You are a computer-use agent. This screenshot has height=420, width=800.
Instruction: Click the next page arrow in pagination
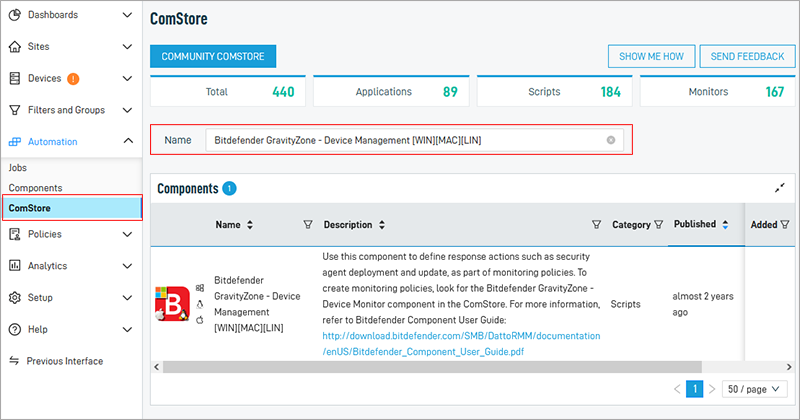pyautogui.click(x=712, y=389)
